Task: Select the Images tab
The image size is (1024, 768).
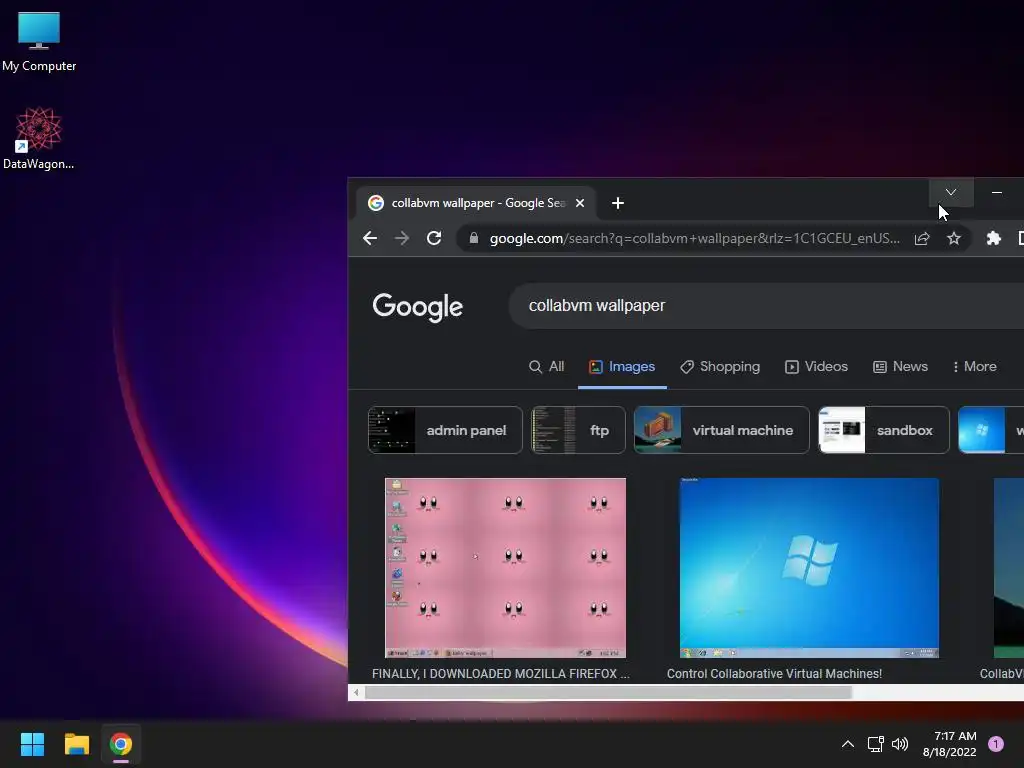Action: [x=622, y=366]
